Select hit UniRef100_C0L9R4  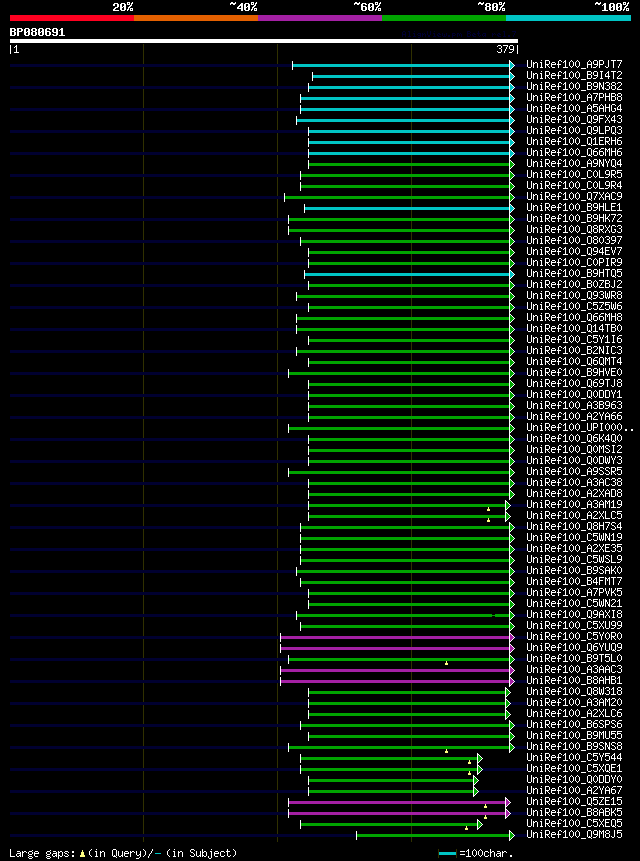[574, 186]
